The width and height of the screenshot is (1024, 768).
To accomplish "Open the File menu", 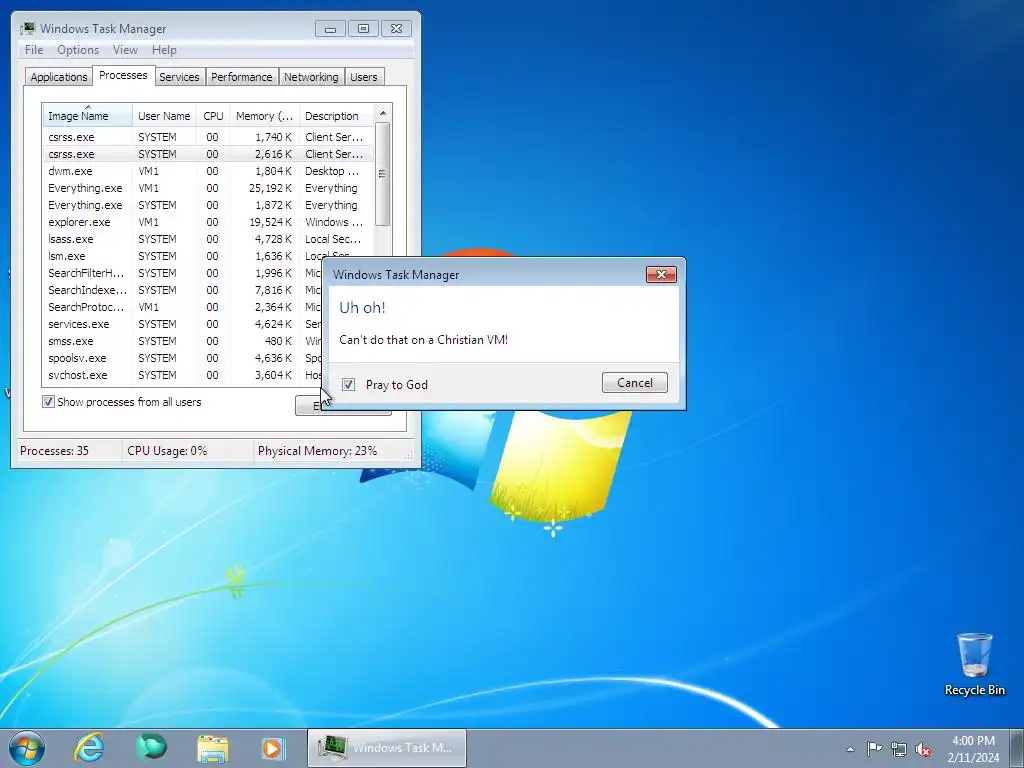I will 34,50.
